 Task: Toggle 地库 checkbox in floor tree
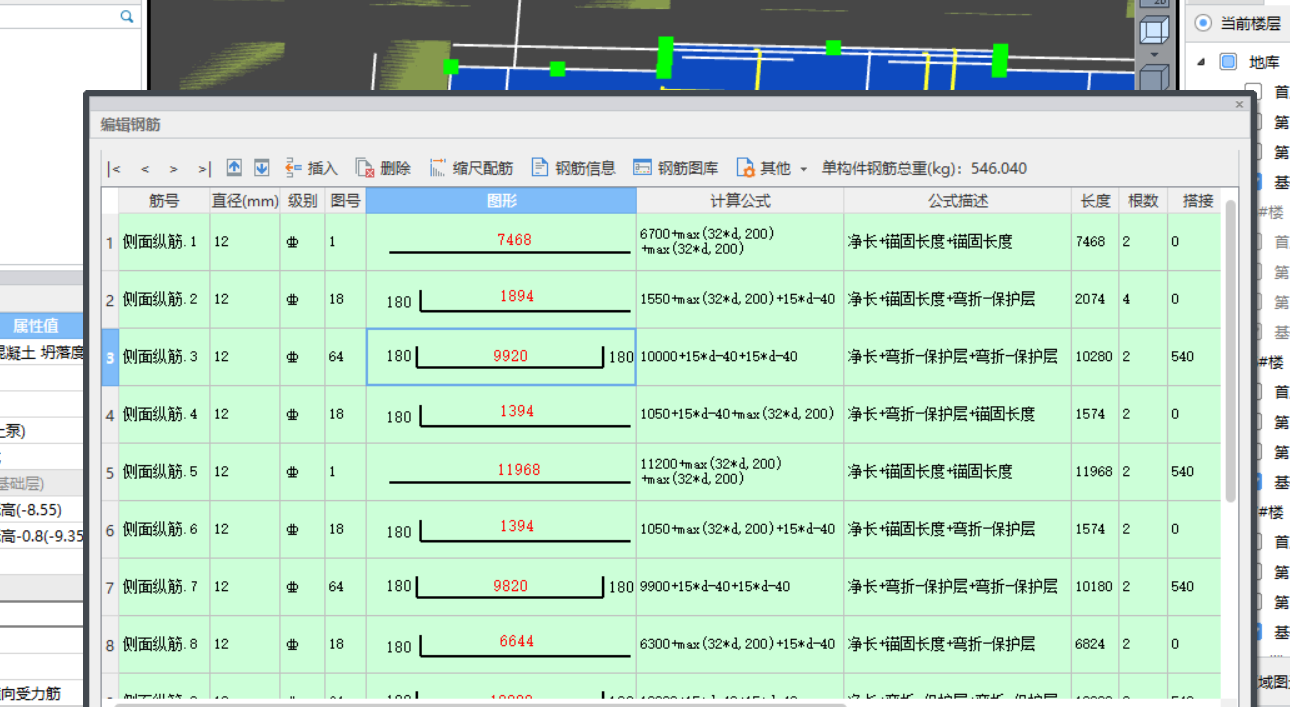tap(1228, 62)
